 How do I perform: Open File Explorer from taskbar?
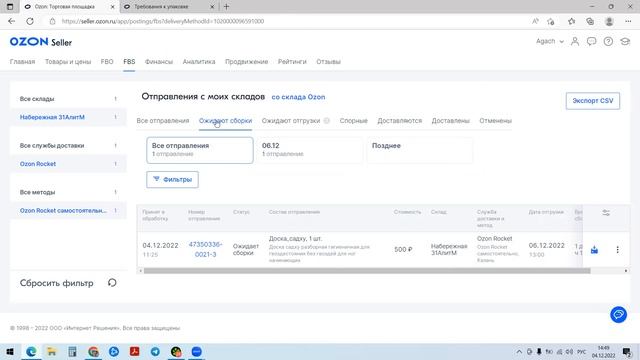click(x=51, y=351)
